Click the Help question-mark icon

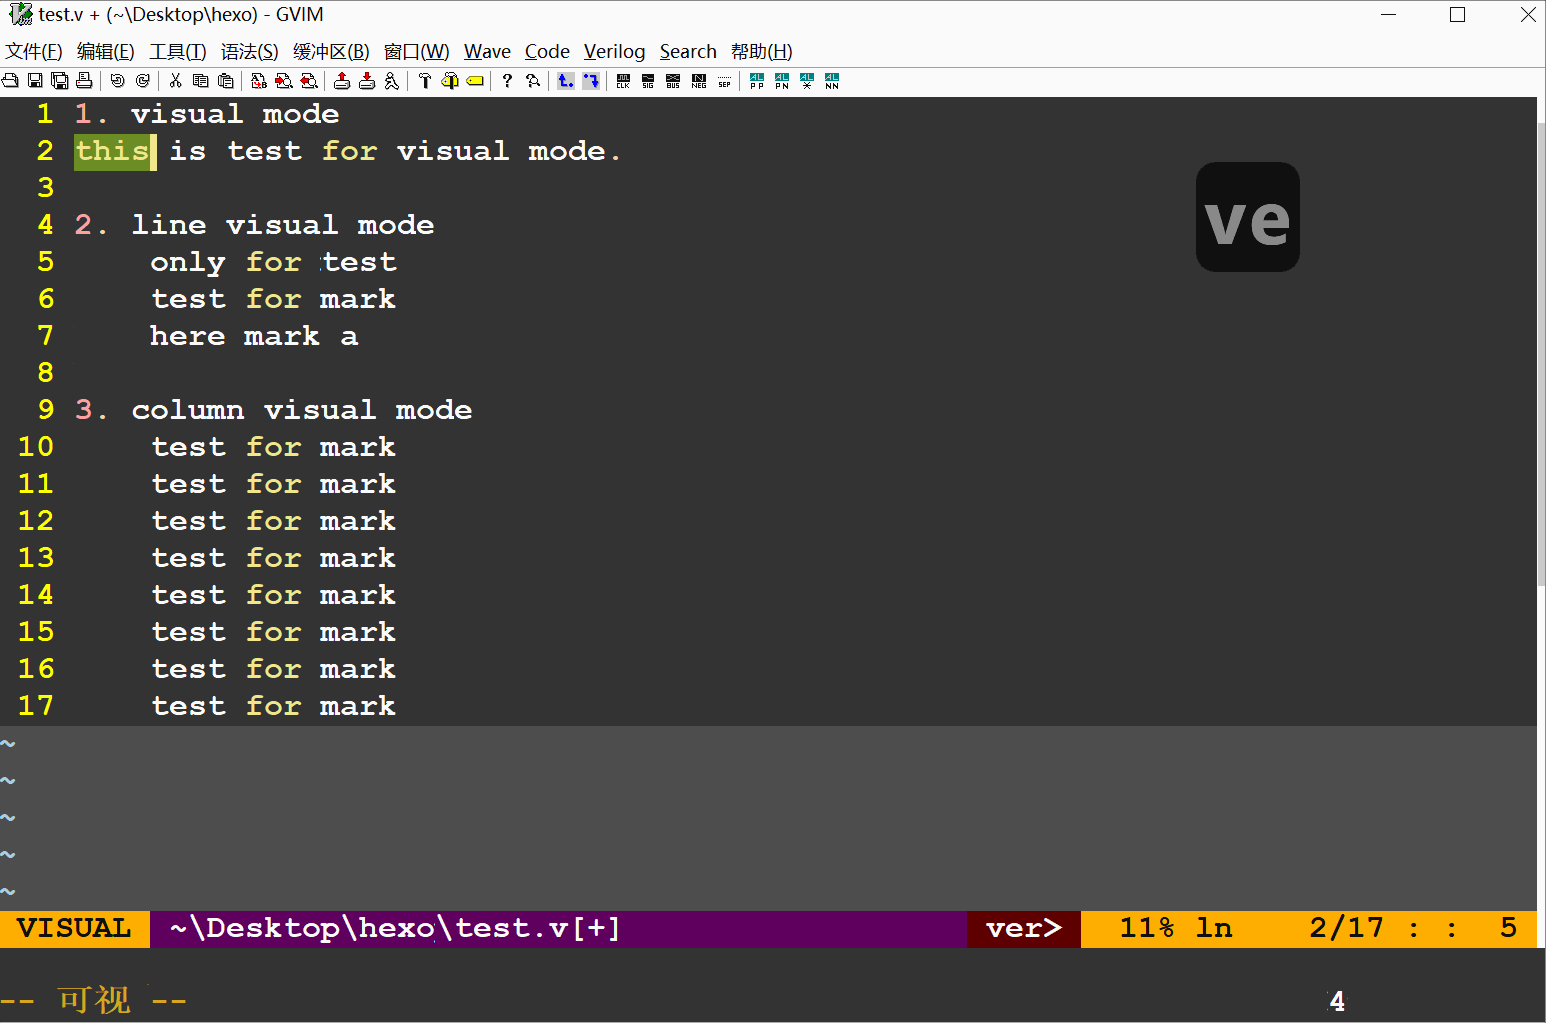tap(508, 81)
